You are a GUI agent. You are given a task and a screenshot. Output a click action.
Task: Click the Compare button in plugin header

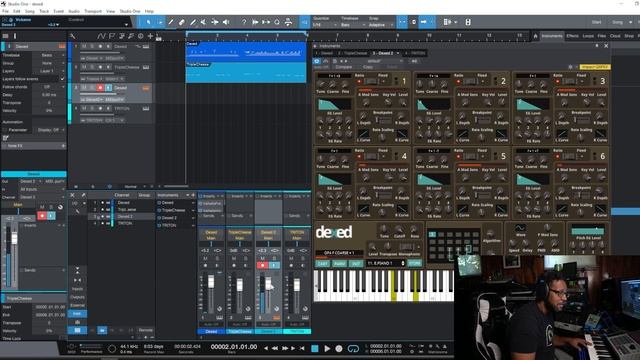click(x=344, y=67)
